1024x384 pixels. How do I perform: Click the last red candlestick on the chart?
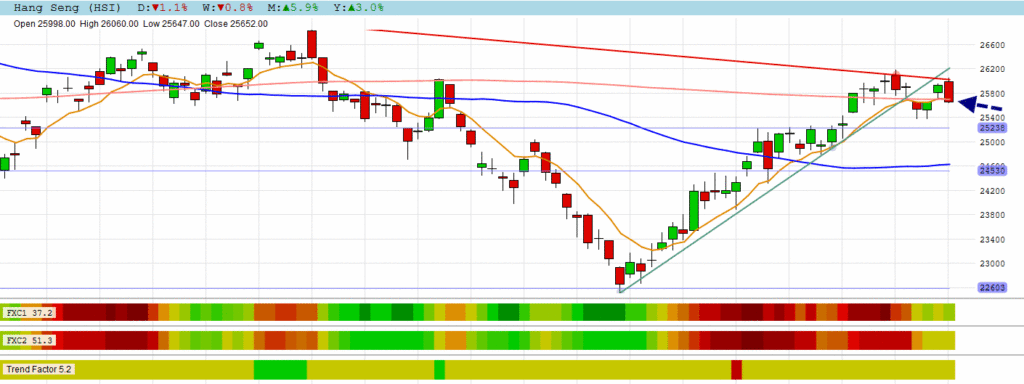[x=949, y=91]
